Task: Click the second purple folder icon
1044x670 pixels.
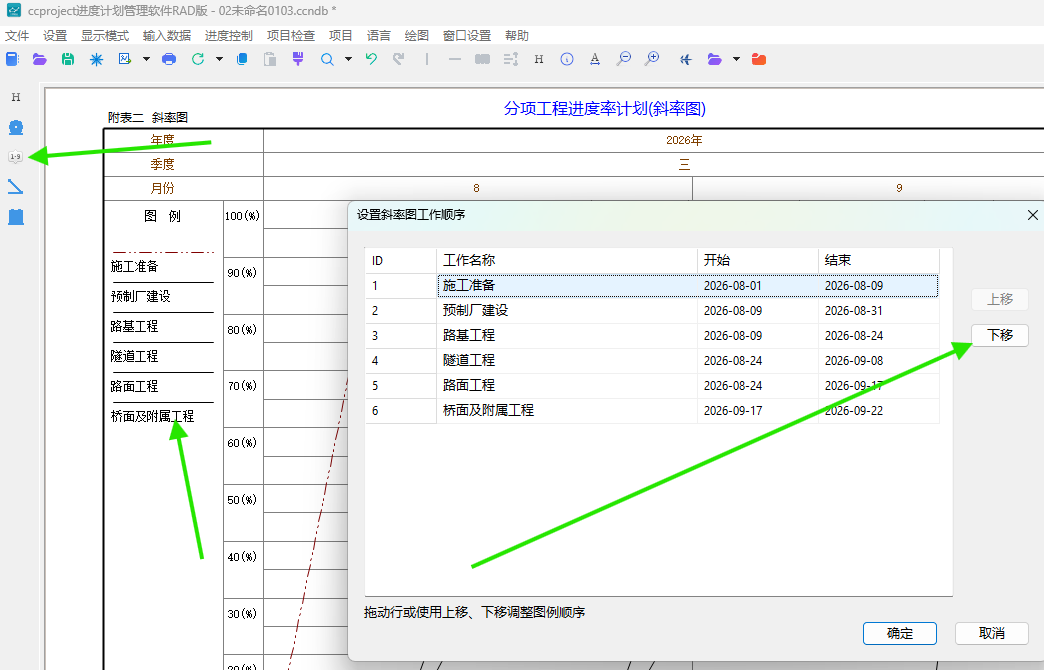Action: click(714, 59)
